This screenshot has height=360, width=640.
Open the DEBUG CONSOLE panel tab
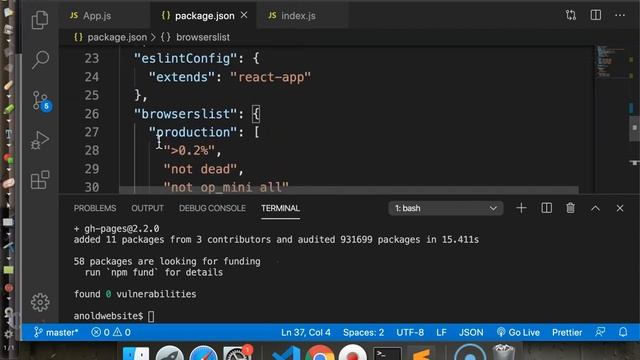[212, 208]
